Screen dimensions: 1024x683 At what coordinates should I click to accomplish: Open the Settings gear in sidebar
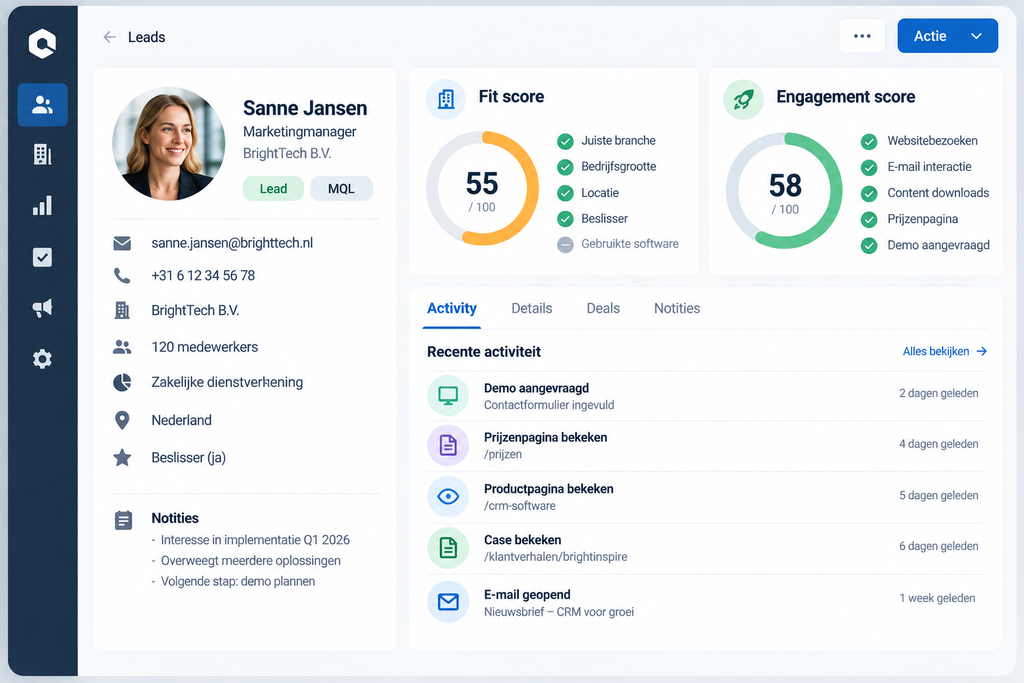42,359
